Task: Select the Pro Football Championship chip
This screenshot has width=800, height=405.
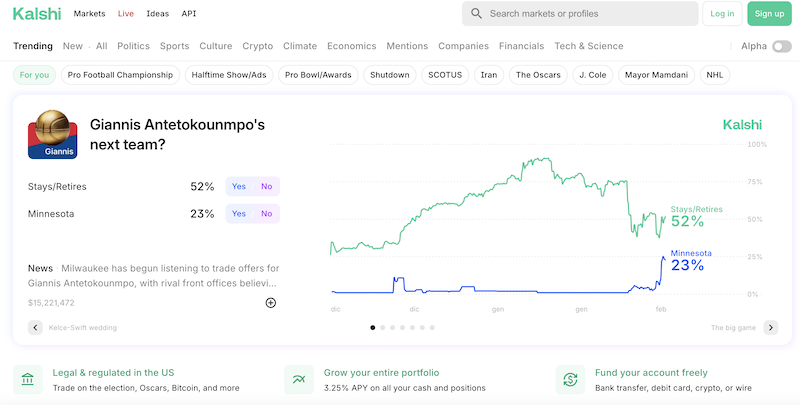Action: pyautogui.click(x=121, y=75)
